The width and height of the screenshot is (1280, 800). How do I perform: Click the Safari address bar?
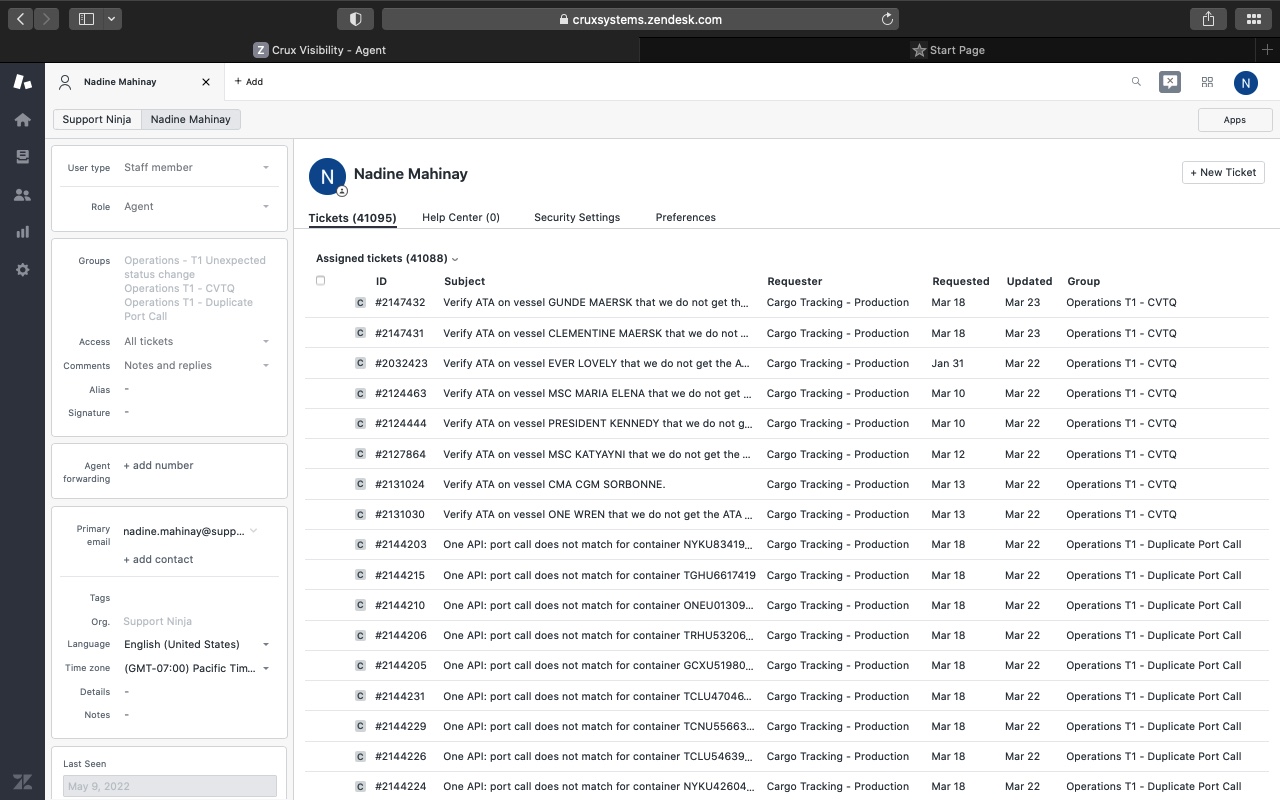click(640, 19)
